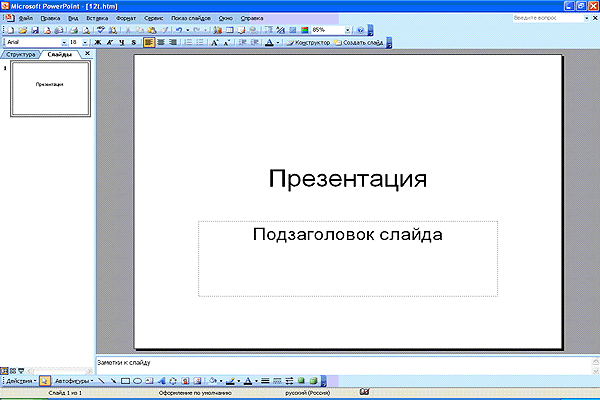The height and width of the screenshot is (400, 600).
Task: Open Print Preview from the toolbar
Action: click(86, 30)
